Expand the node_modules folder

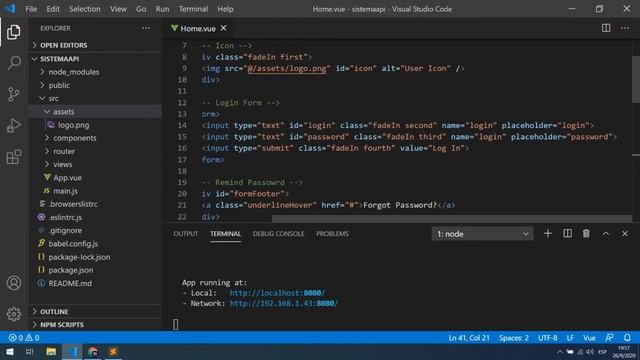[x=96, y=72]
